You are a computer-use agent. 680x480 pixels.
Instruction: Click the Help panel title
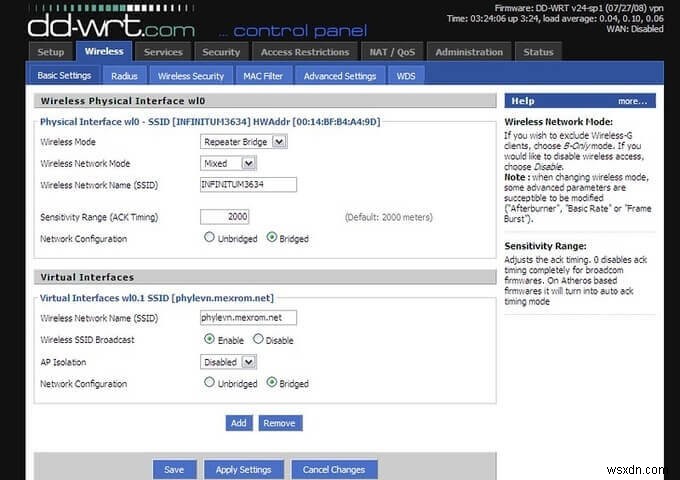[x=523, y=101]
